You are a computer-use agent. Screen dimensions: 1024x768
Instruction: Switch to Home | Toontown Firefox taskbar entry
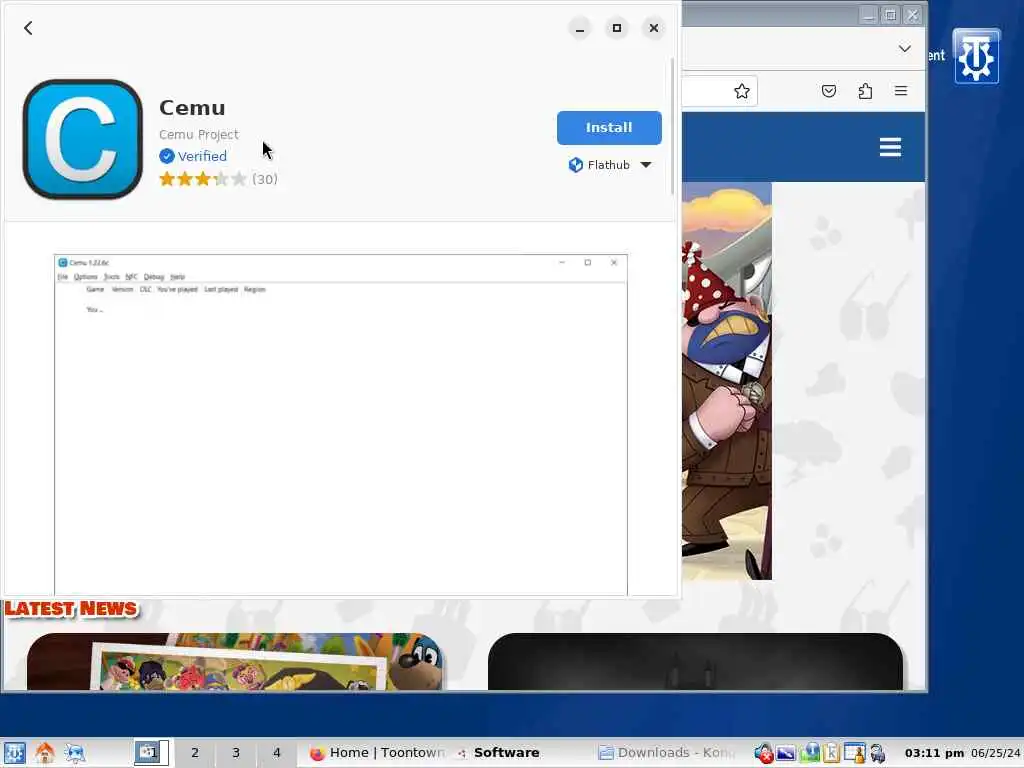[x=377, y=752]
